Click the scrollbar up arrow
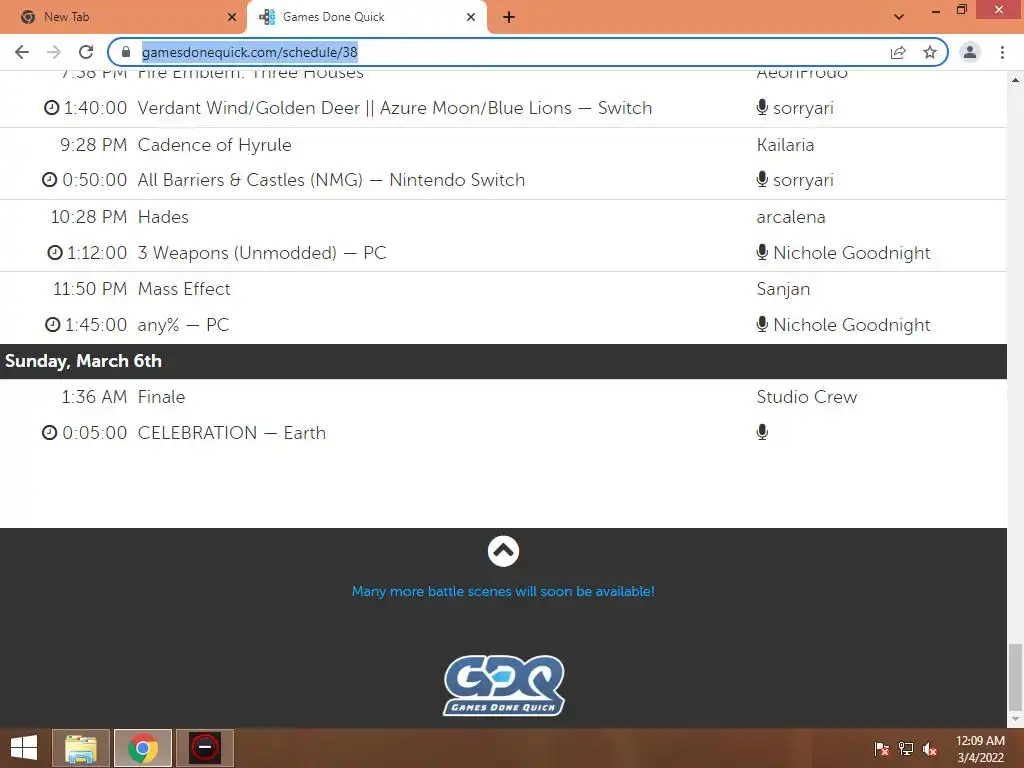 (x=1015, y=80)
